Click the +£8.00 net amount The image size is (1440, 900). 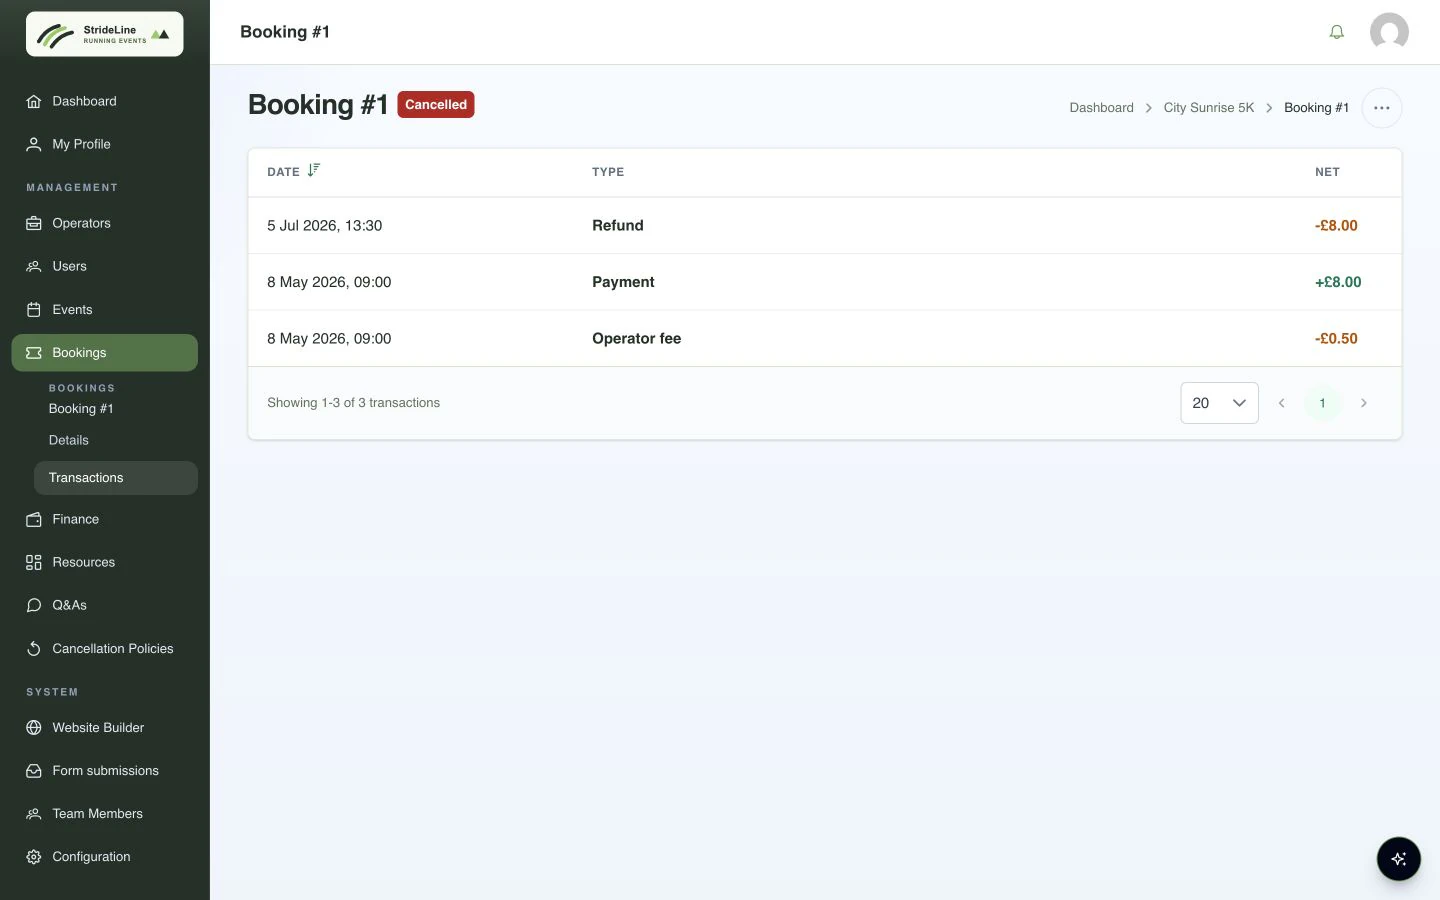point(1338,282)
